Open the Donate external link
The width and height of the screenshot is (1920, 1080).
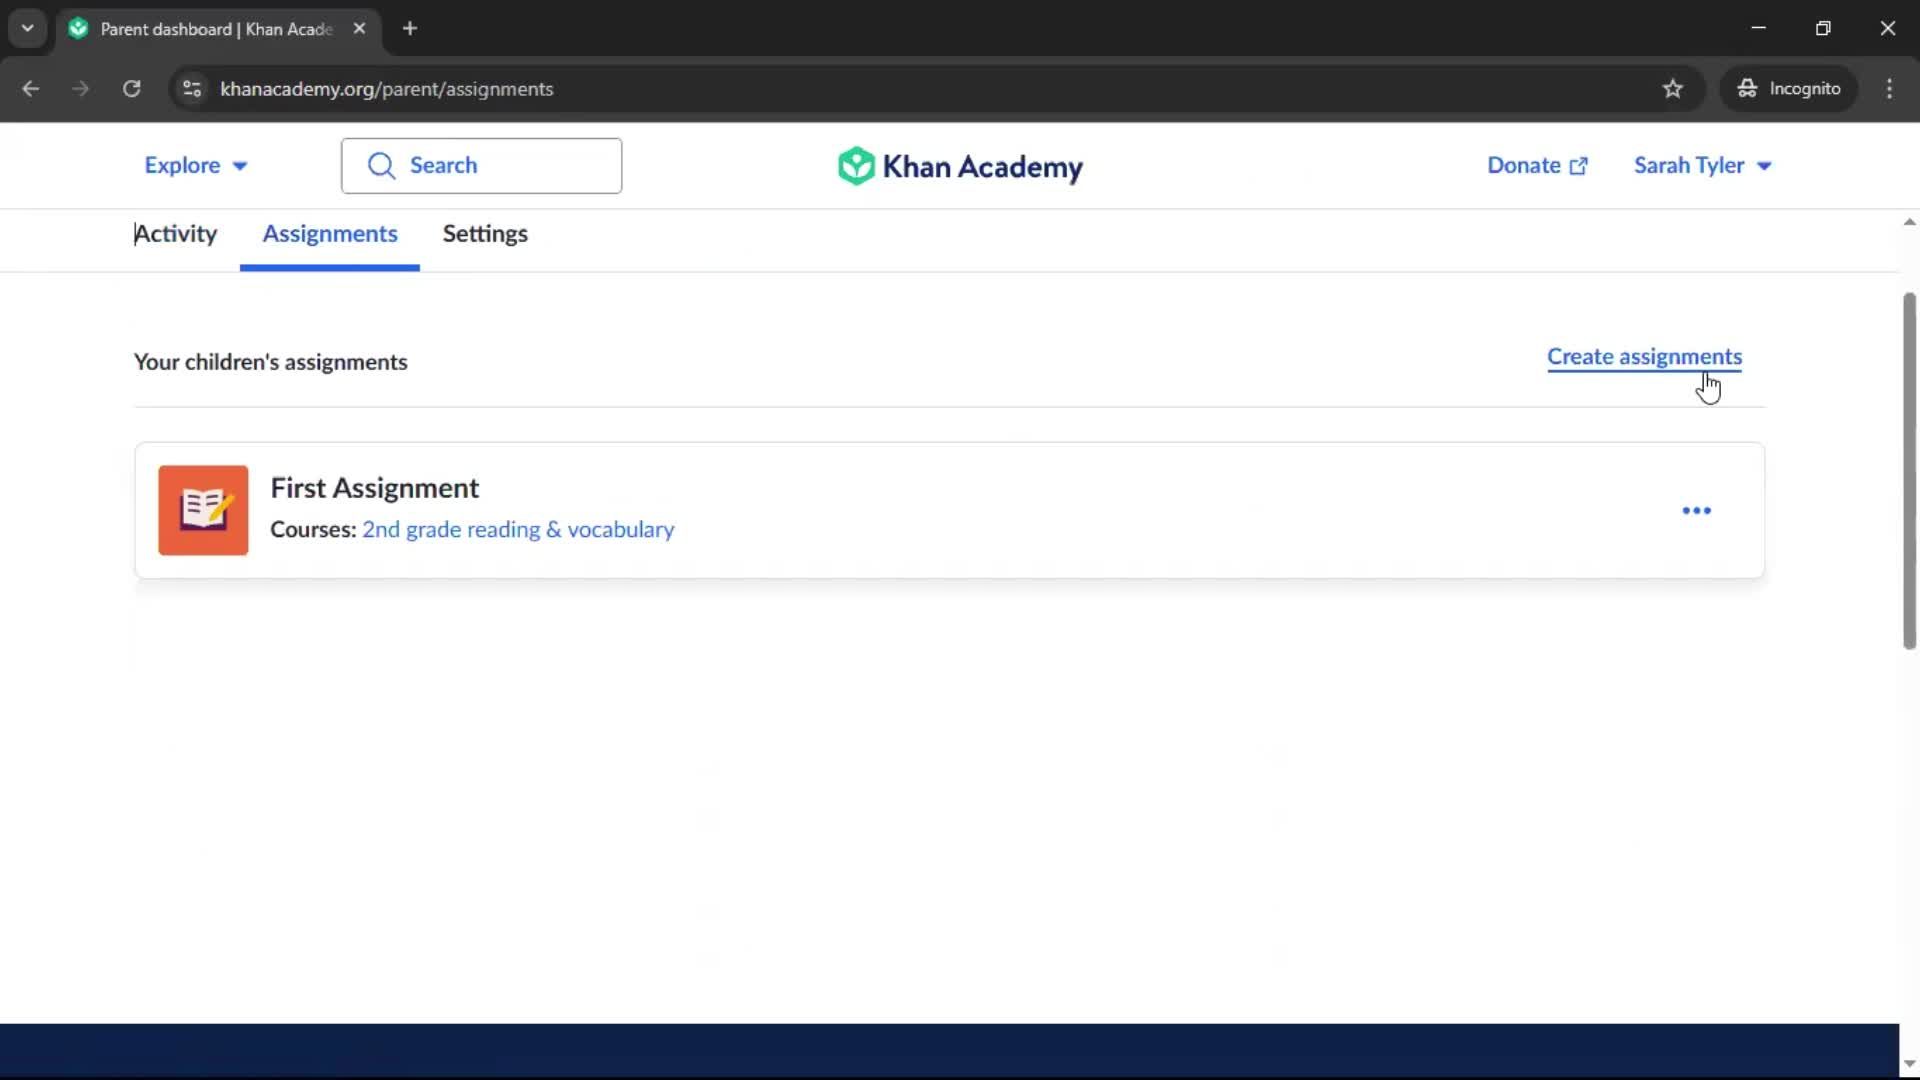[x=1537, y=166]
